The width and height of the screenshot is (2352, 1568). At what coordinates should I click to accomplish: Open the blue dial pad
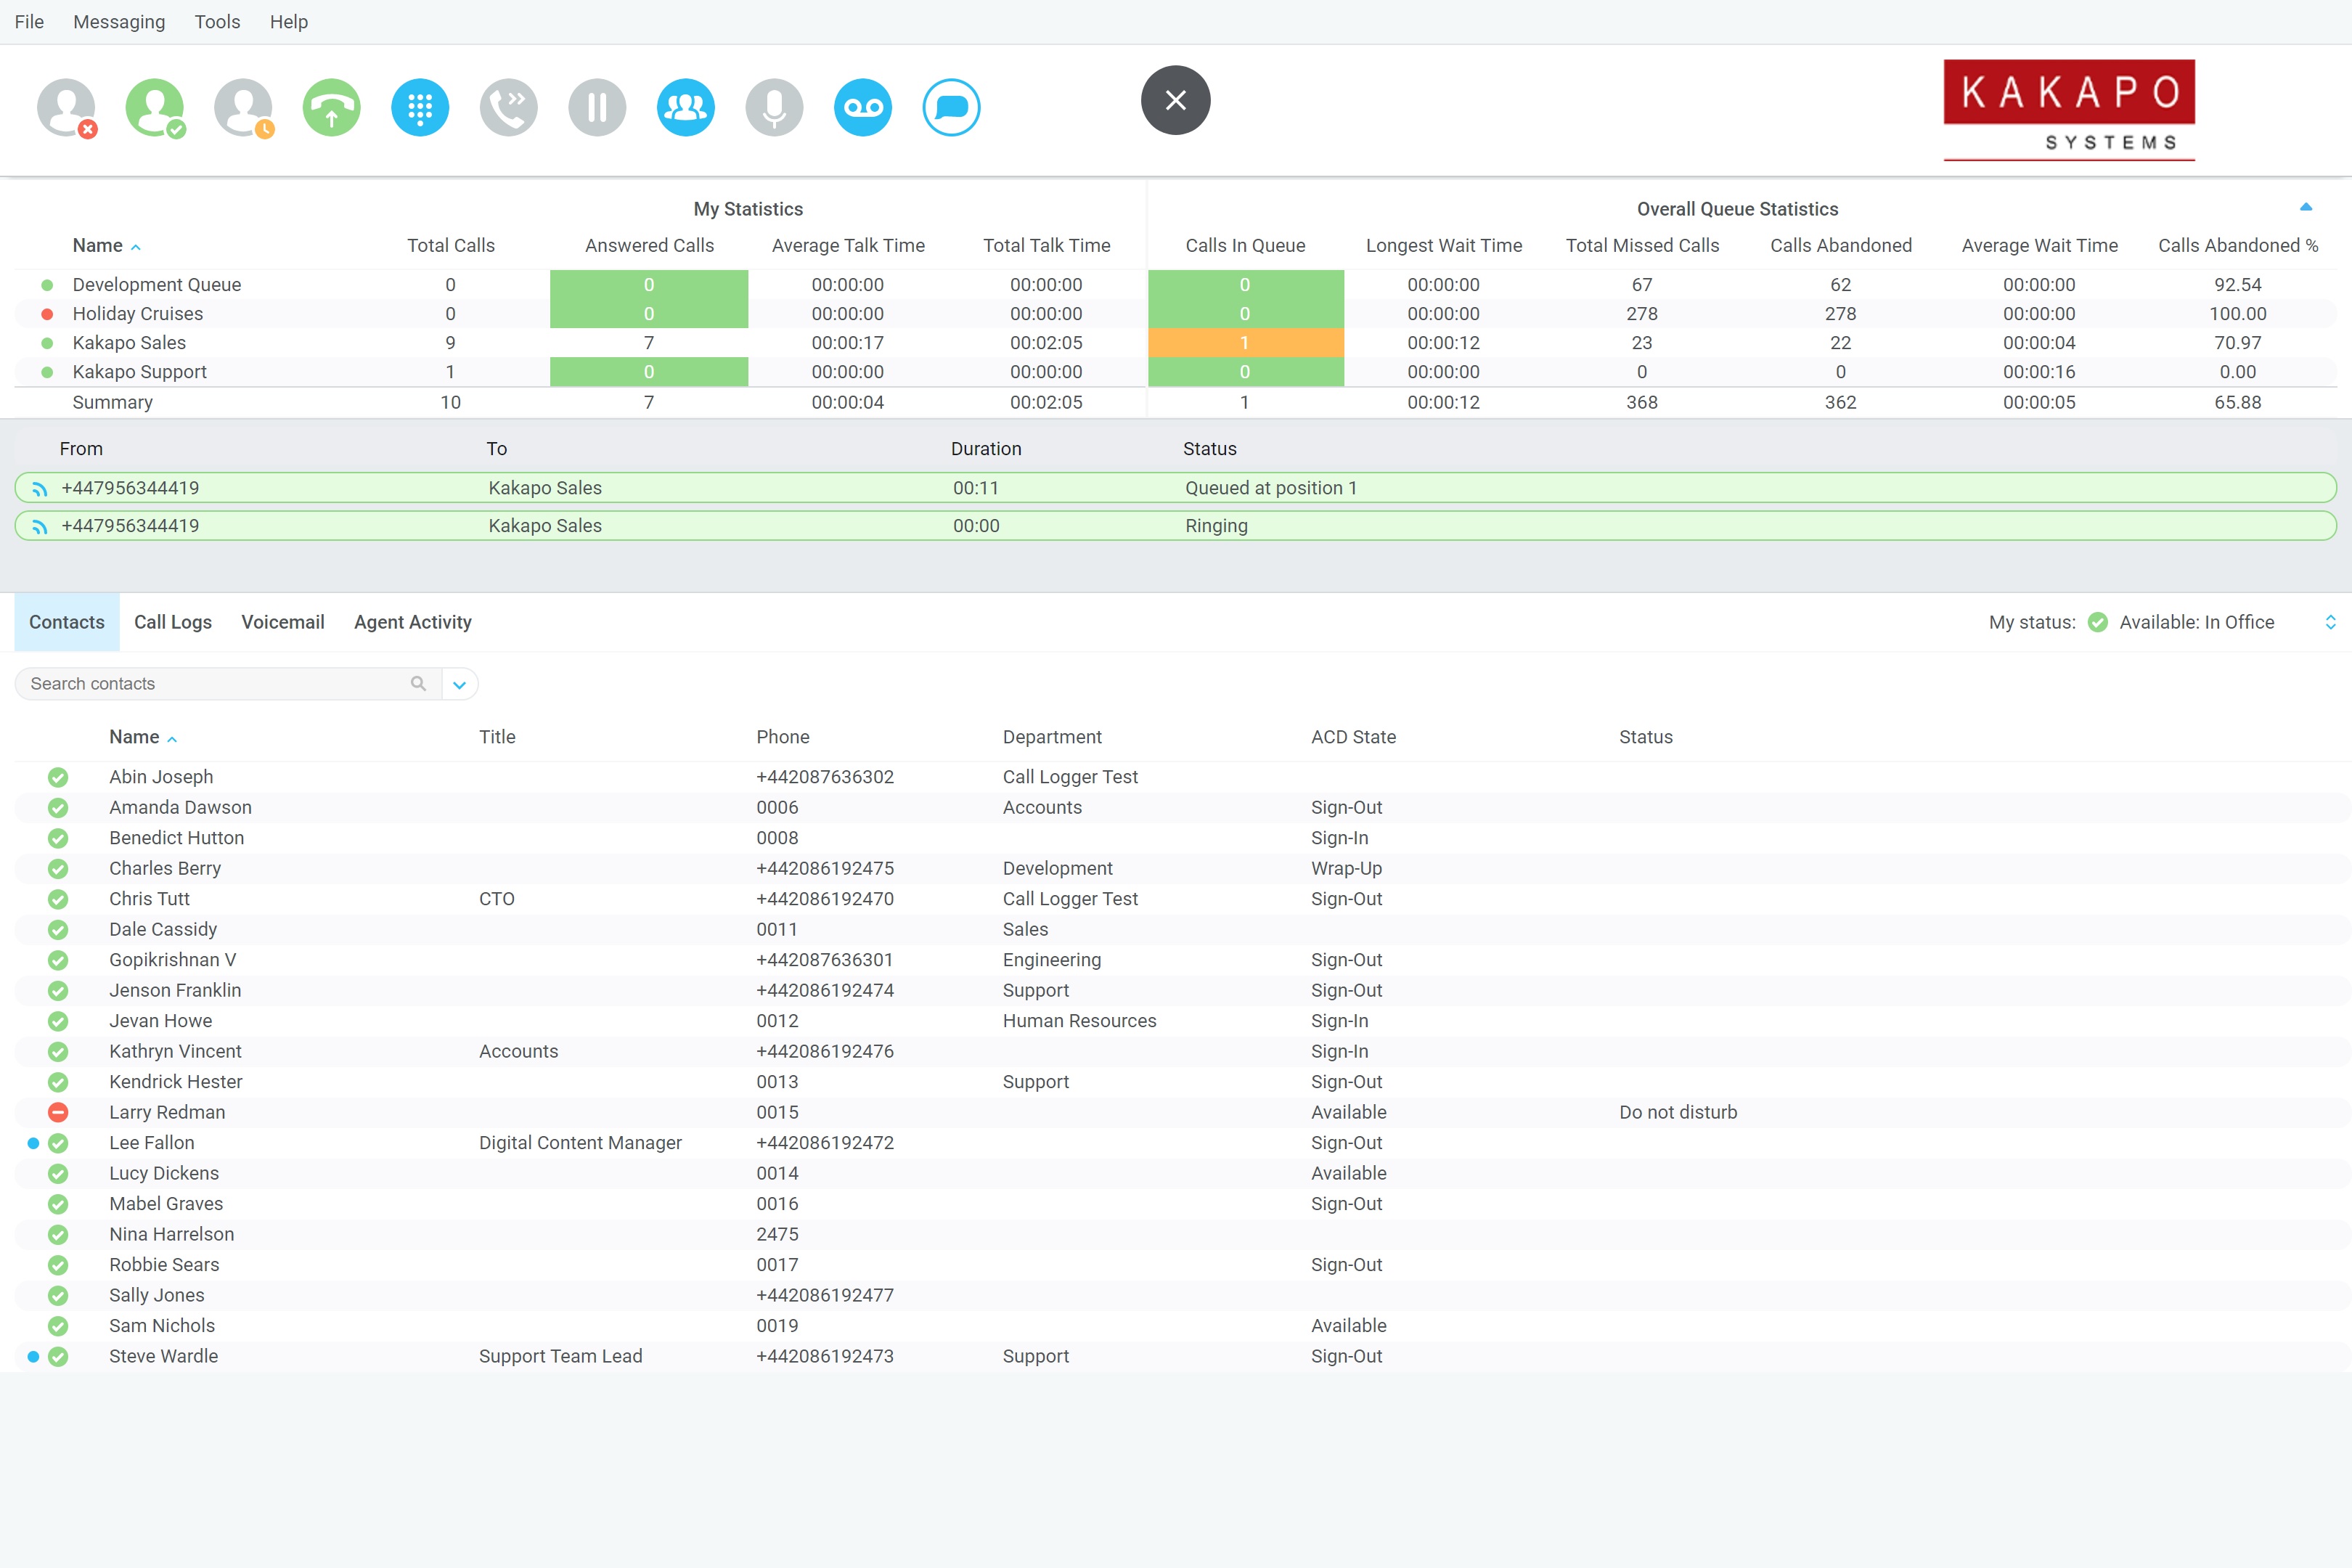(x=420, y=107)
